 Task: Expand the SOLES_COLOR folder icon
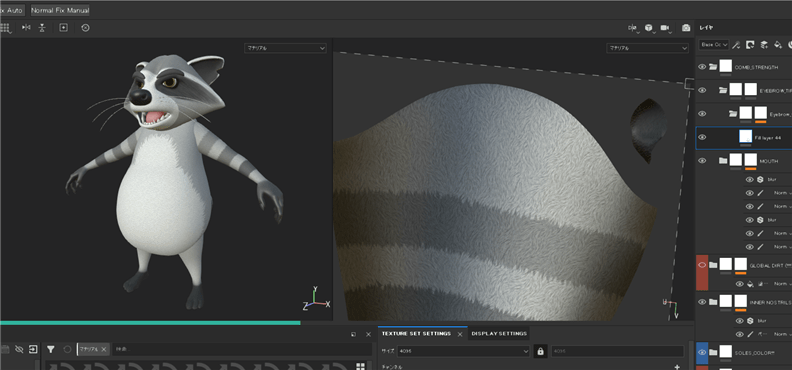point(713,352)
